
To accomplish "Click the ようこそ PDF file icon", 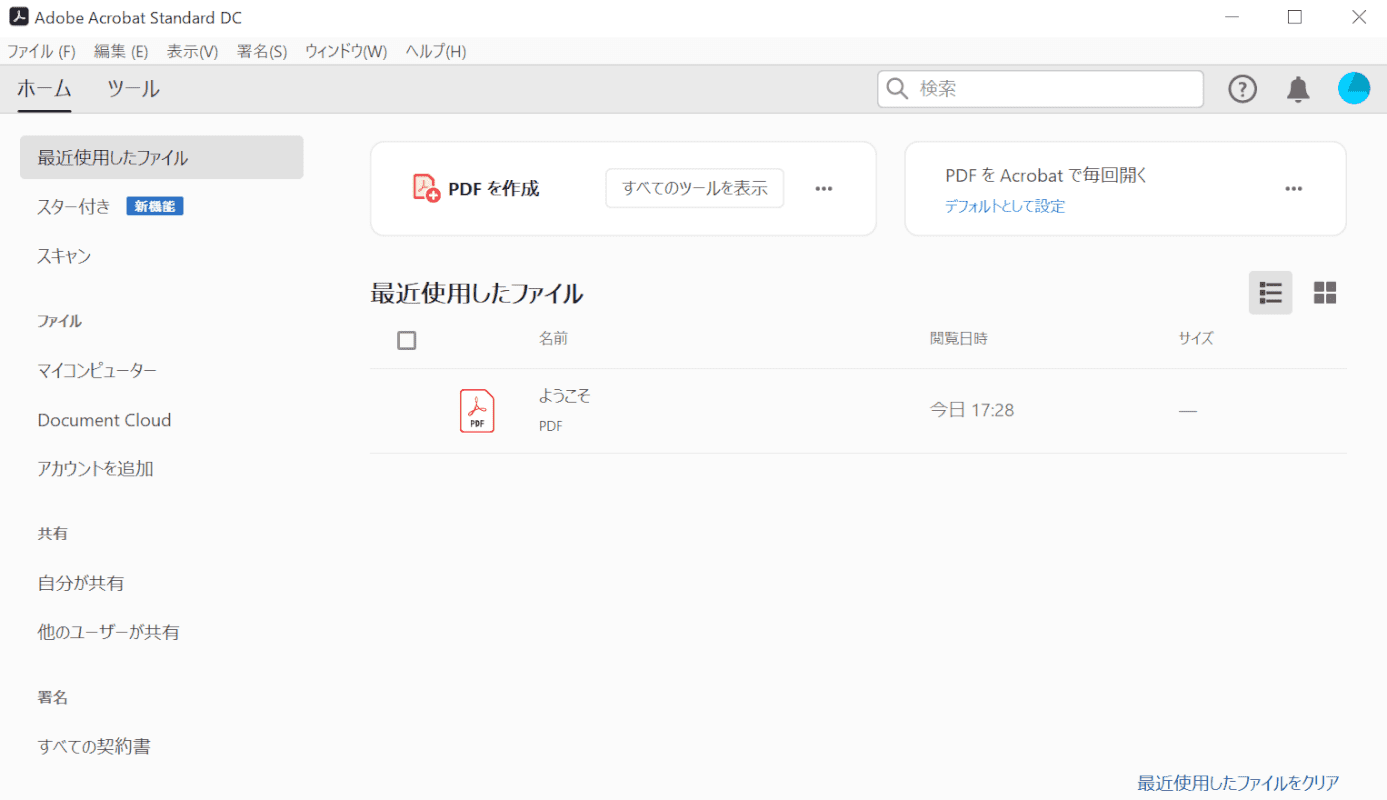I will tap(477, 411).
